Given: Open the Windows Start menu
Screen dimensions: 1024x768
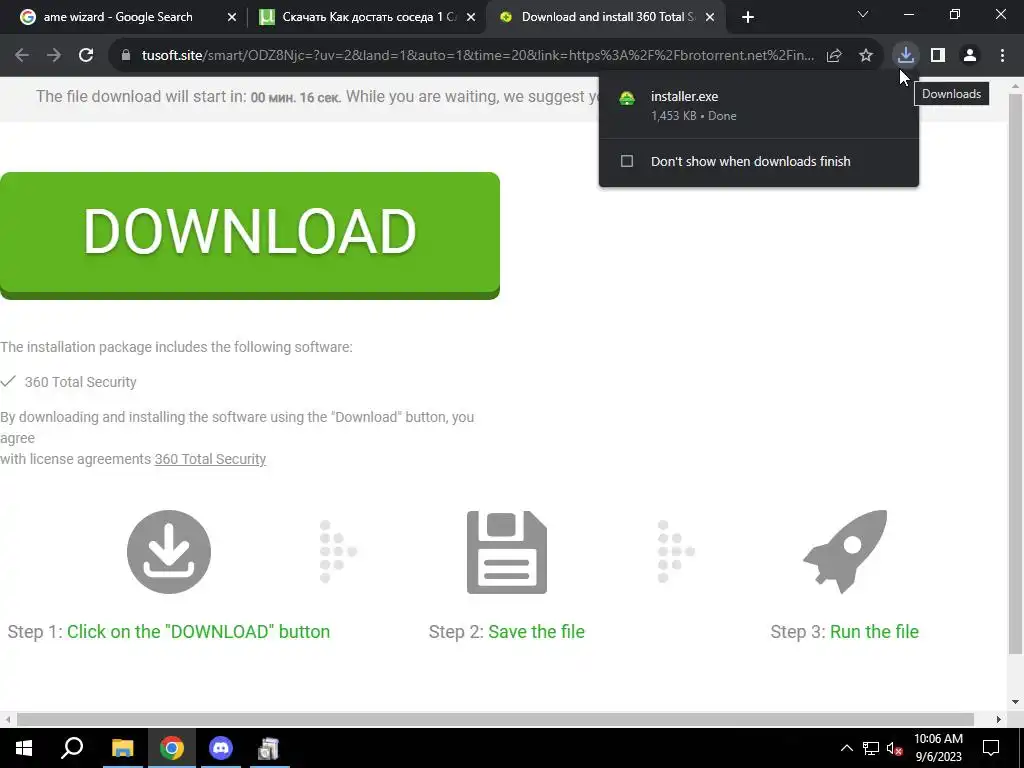Looking at the screenshot, I should tap(24, 748).
